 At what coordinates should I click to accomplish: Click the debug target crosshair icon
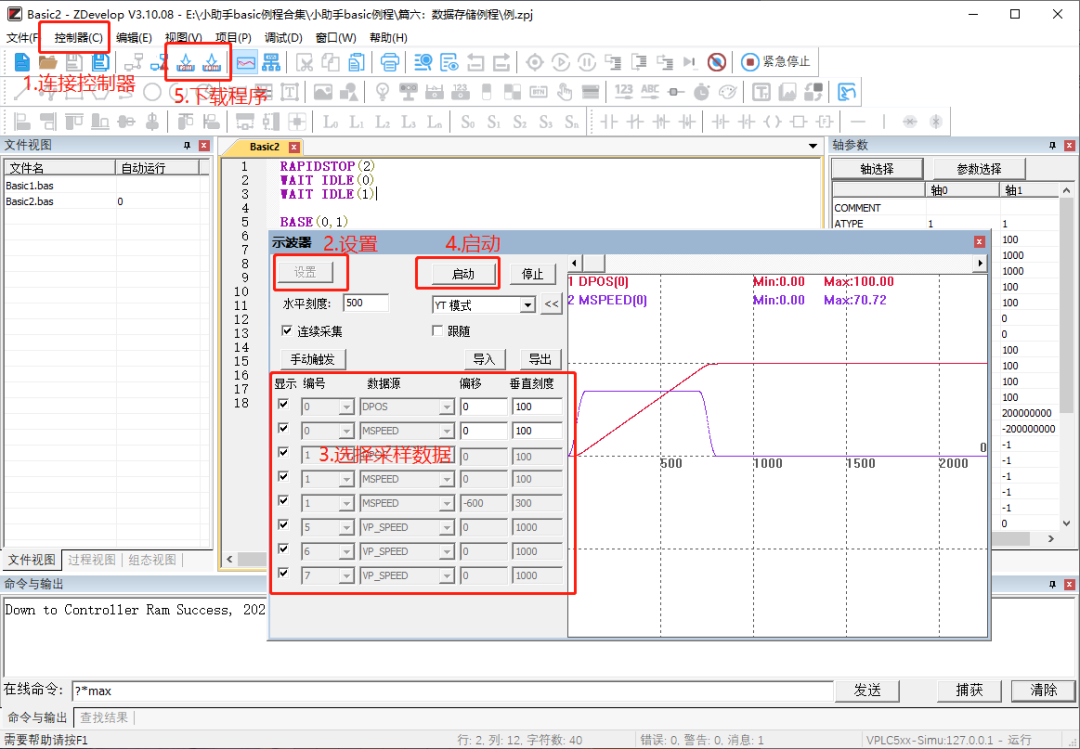coord(534,63)
